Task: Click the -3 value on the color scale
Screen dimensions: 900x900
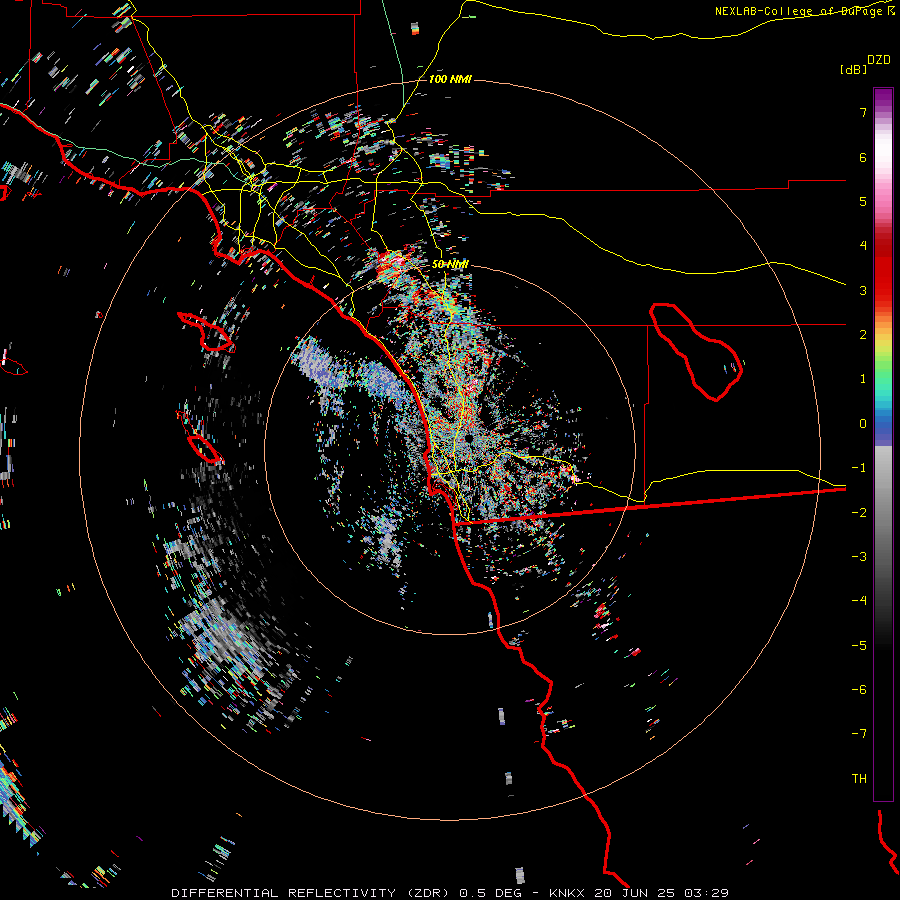Action: [859, 557]
